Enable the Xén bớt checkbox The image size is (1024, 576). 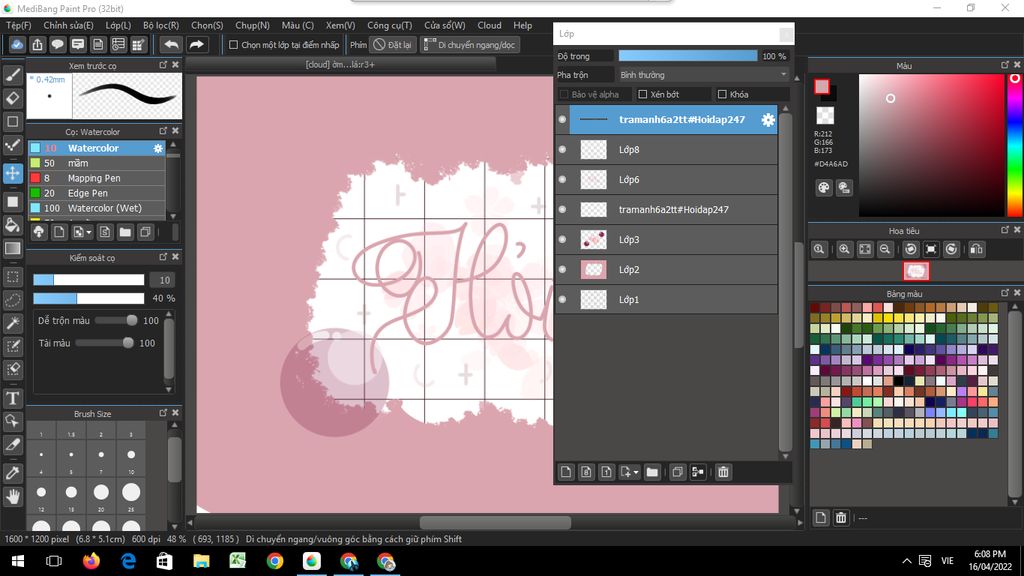click(643, 95)
